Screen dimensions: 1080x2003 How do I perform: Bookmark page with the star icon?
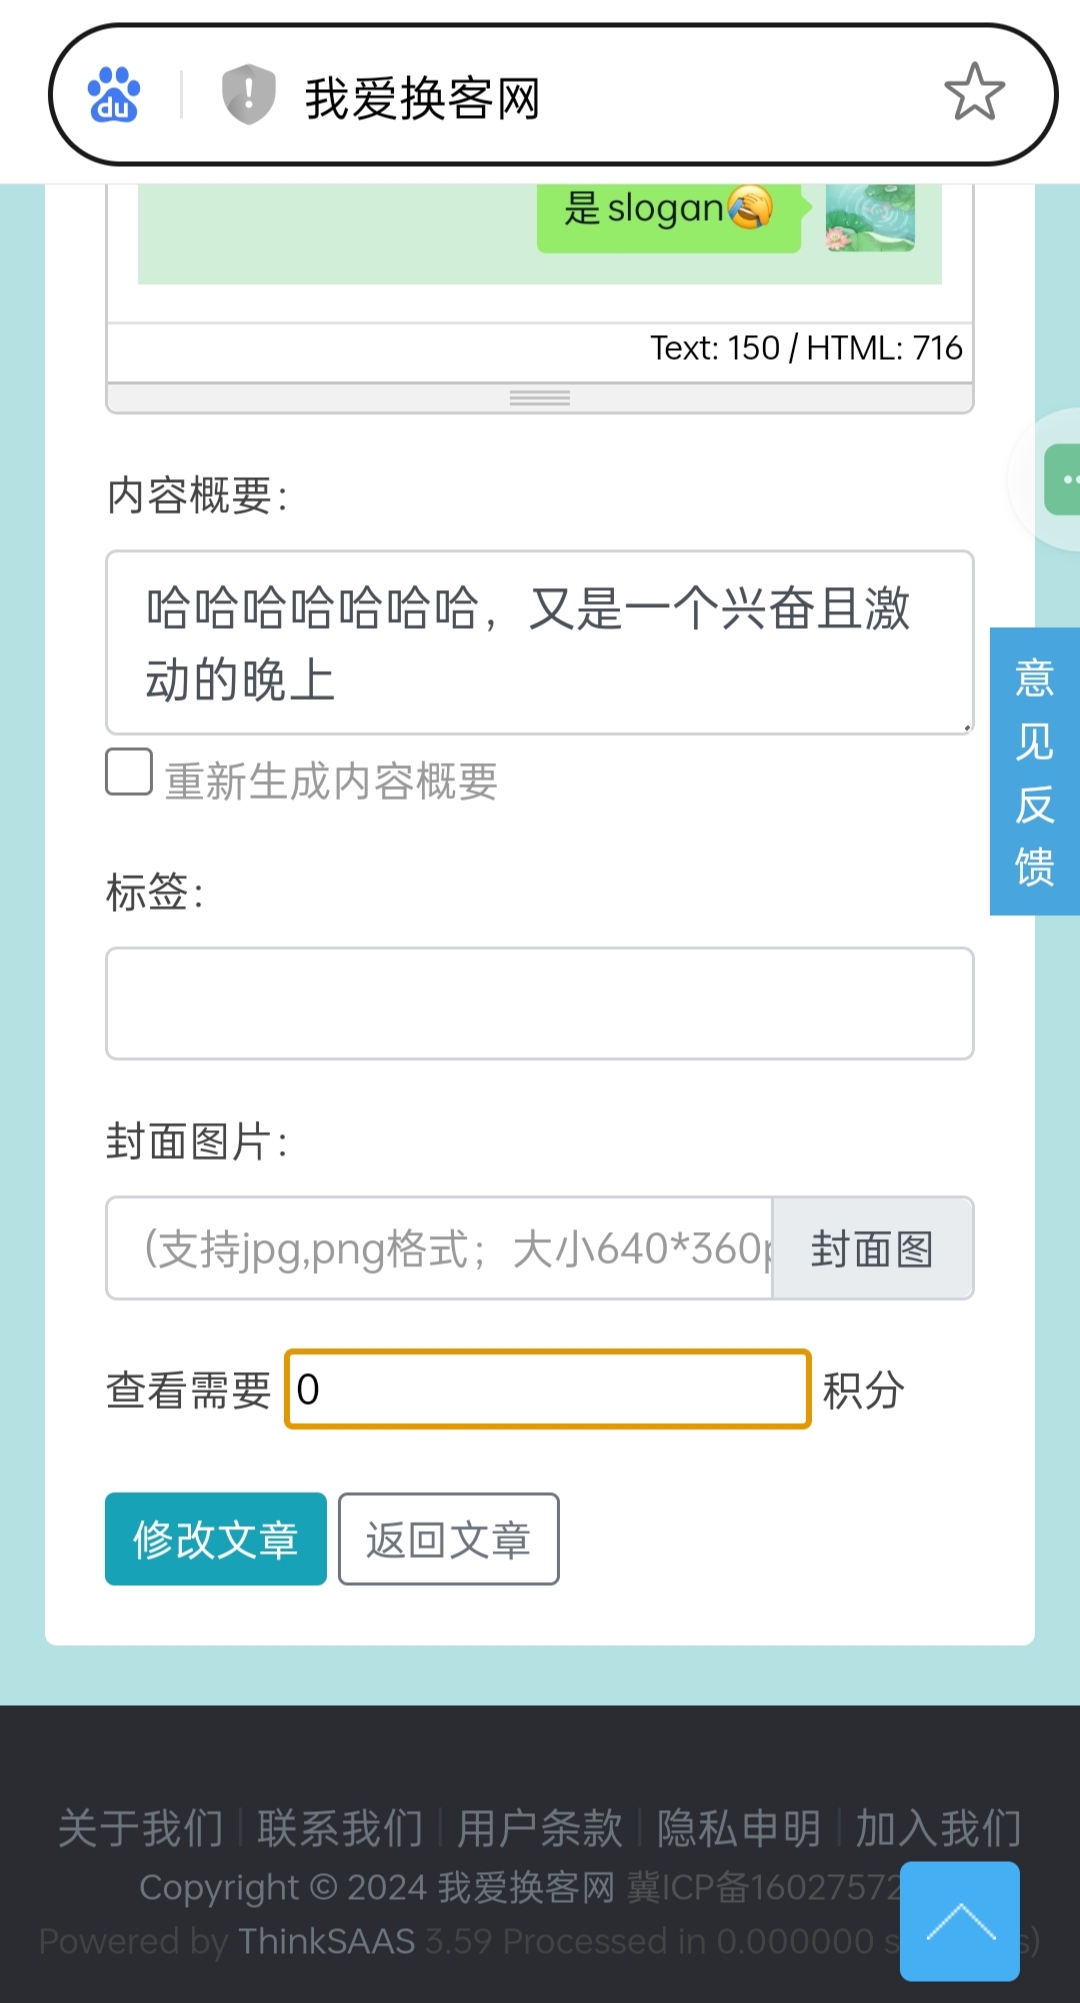974,92
